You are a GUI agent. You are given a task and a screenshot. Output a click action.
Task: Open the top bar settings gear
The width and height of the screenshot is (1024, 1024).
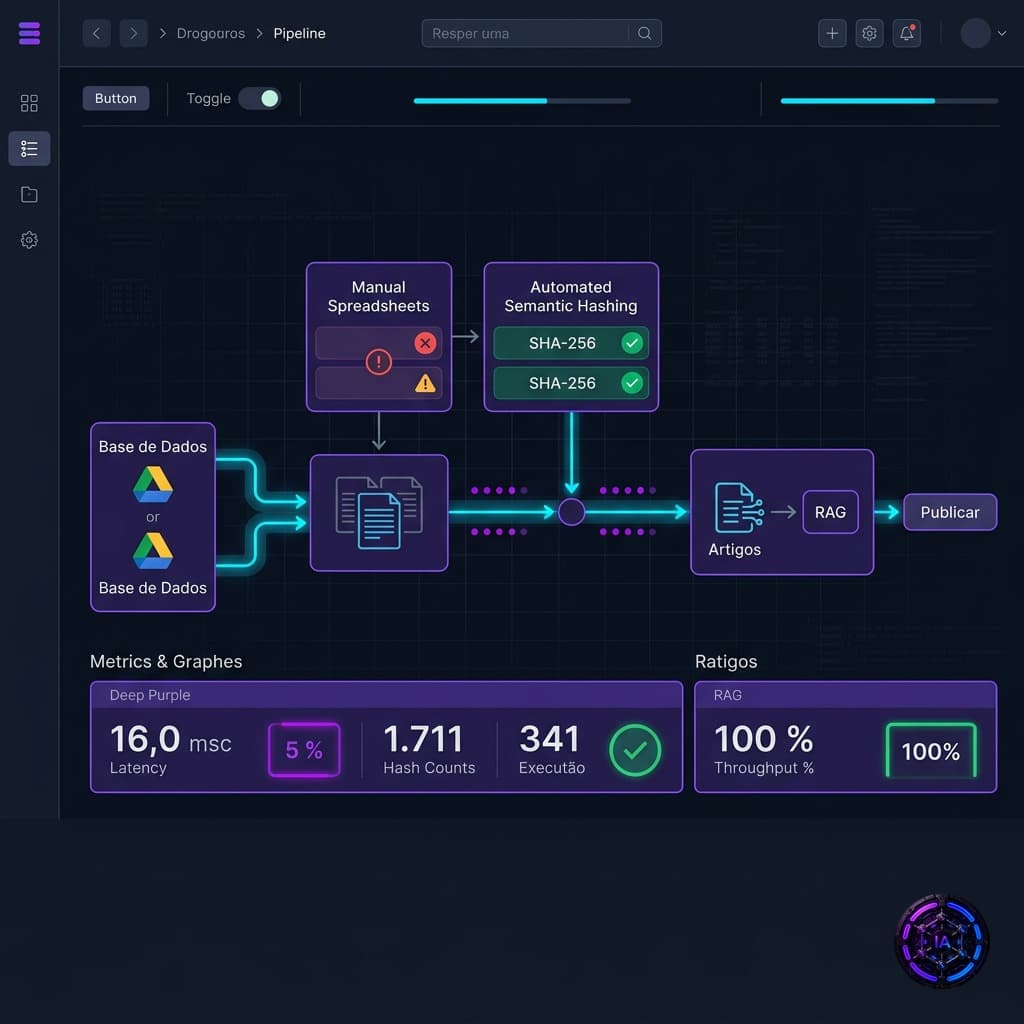pos(869,33)
